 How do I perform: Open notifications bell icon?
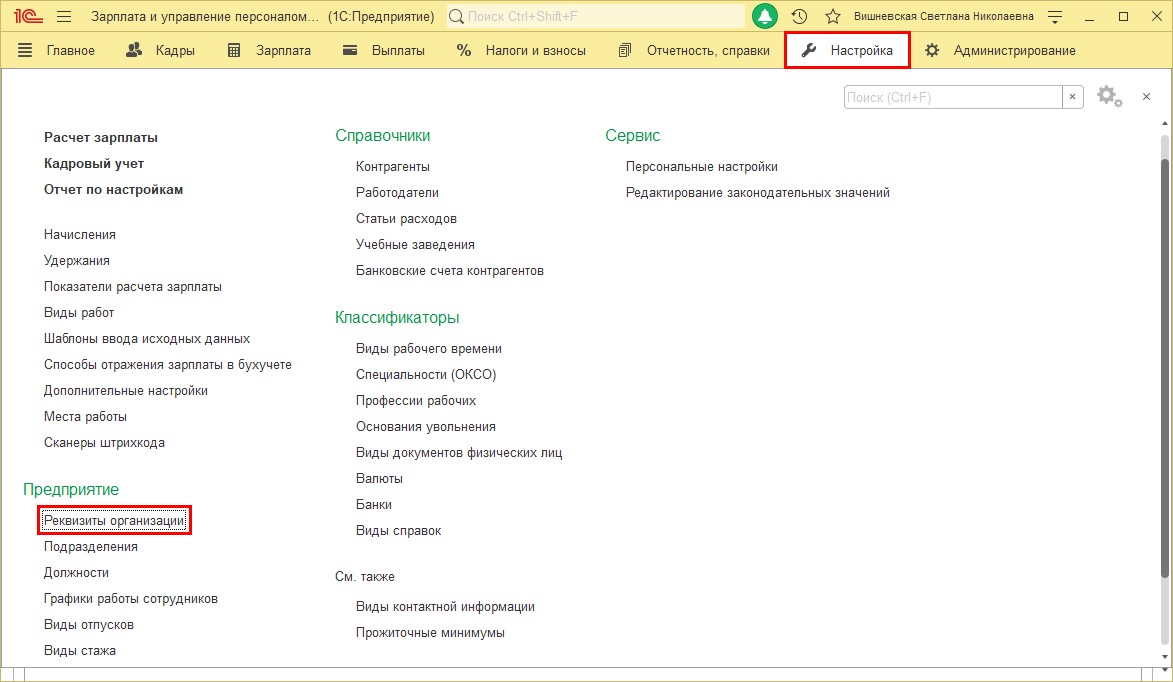click(x=765, y=16)
